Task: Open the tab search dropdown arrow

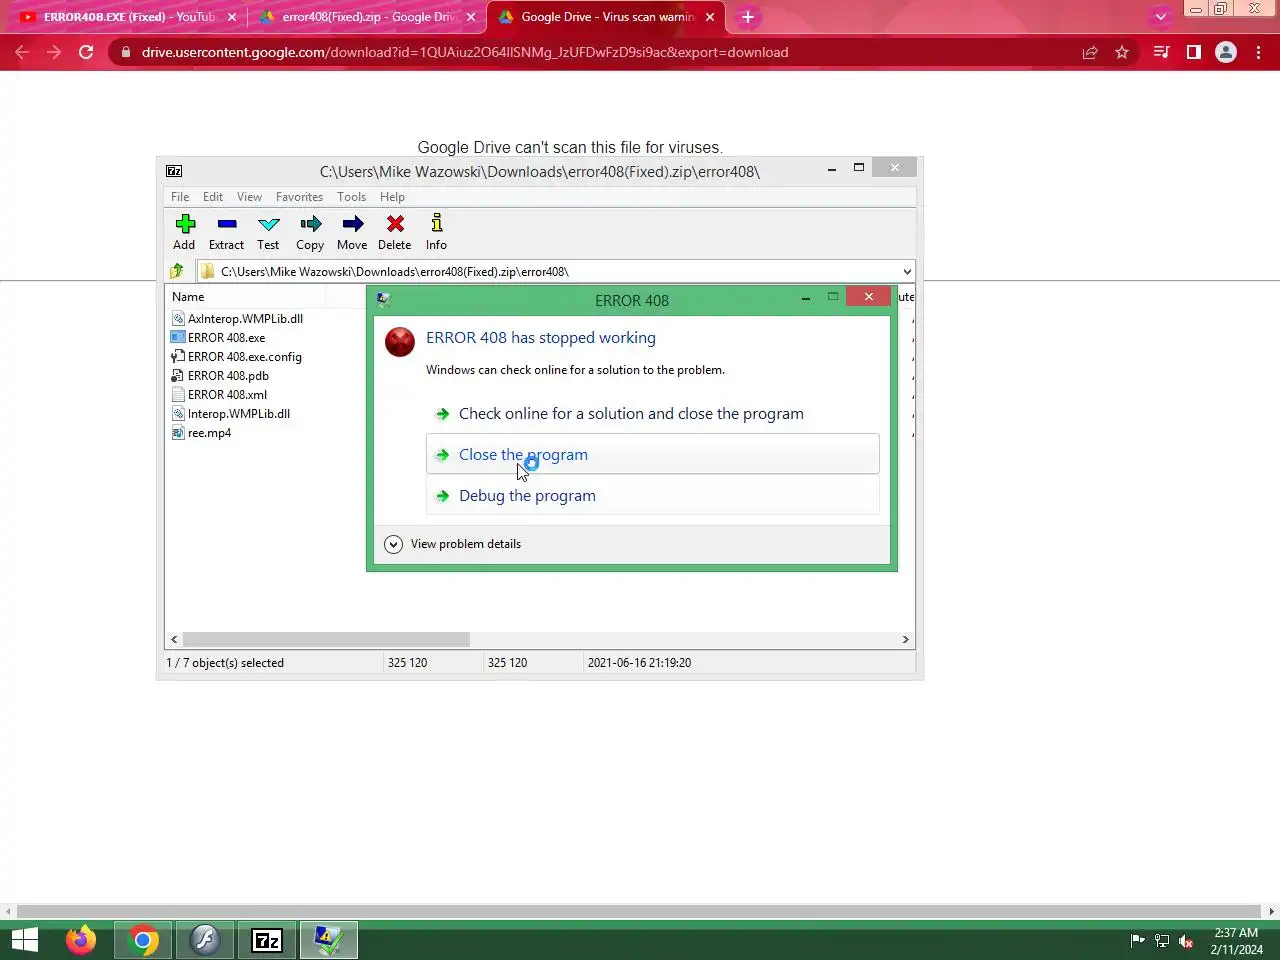Action: tap(1160, 17)
